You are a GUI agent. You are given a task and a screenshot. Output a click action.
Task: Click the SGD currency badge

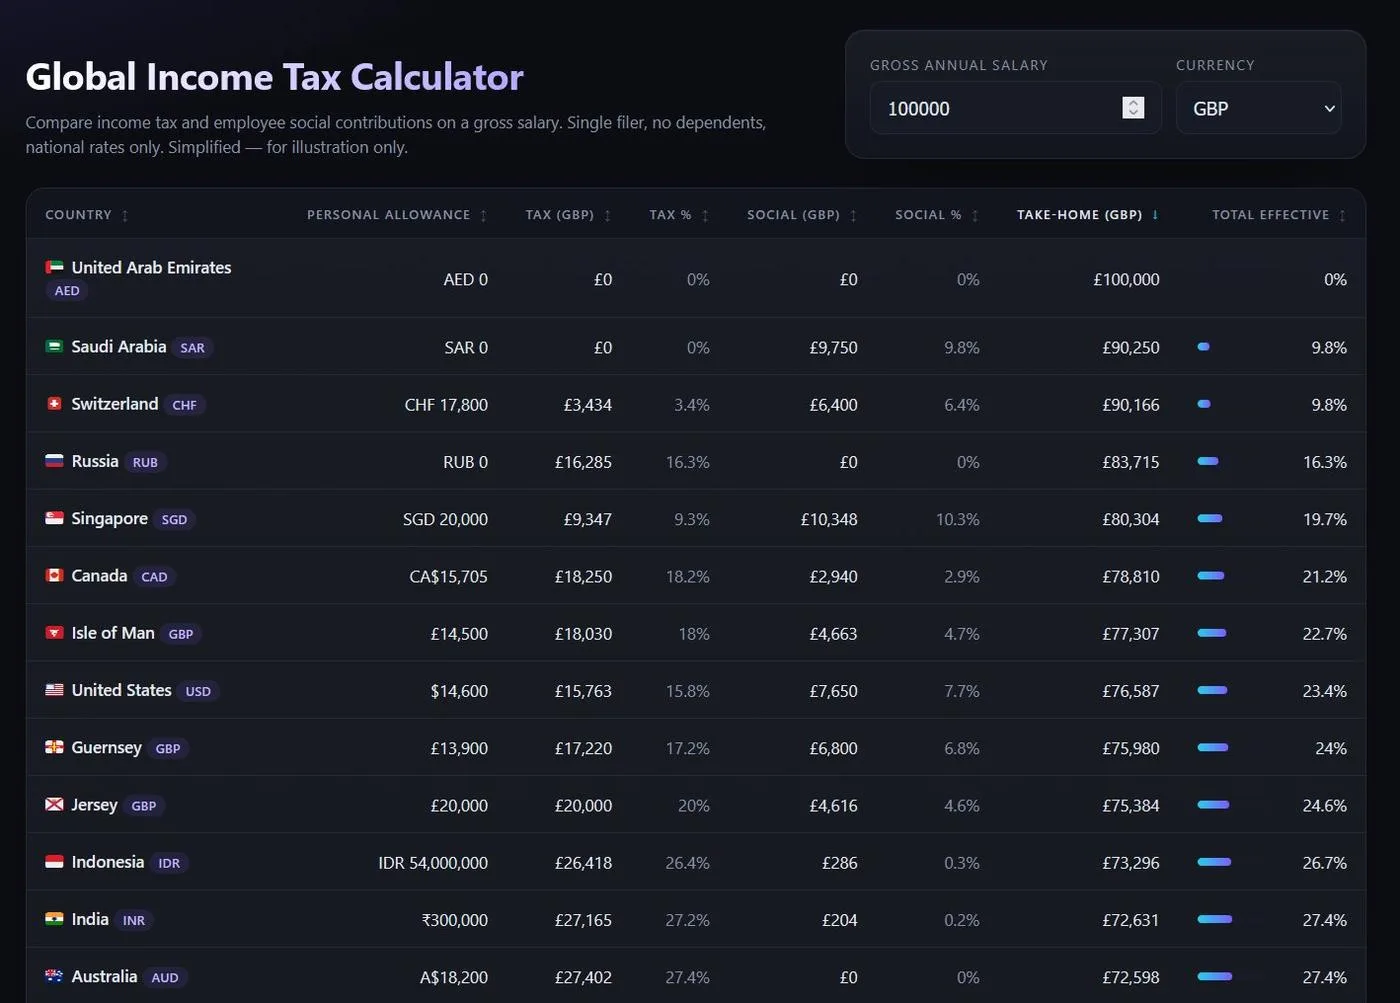coord(174,520)
